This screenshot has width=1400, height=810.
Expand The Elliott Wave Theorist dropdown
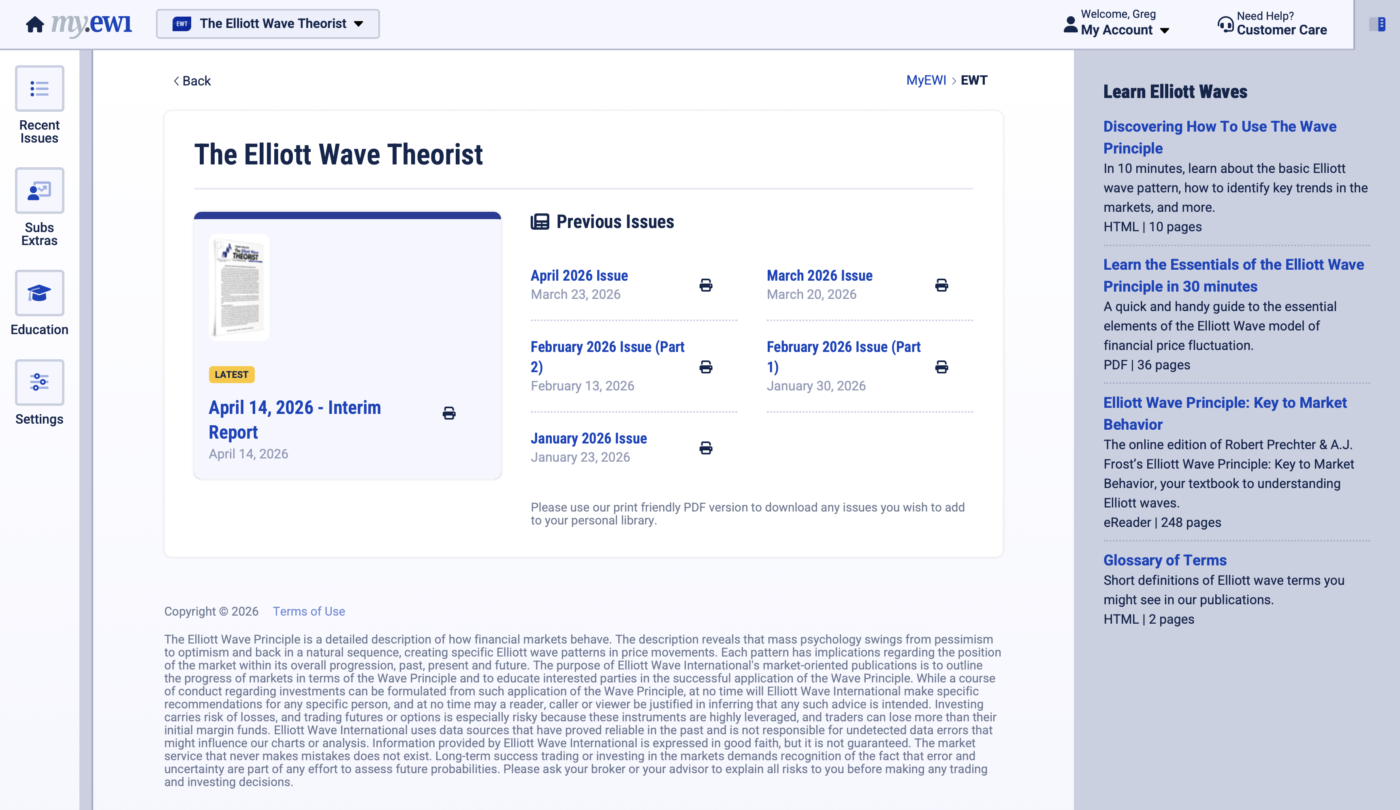click(268, 24)
